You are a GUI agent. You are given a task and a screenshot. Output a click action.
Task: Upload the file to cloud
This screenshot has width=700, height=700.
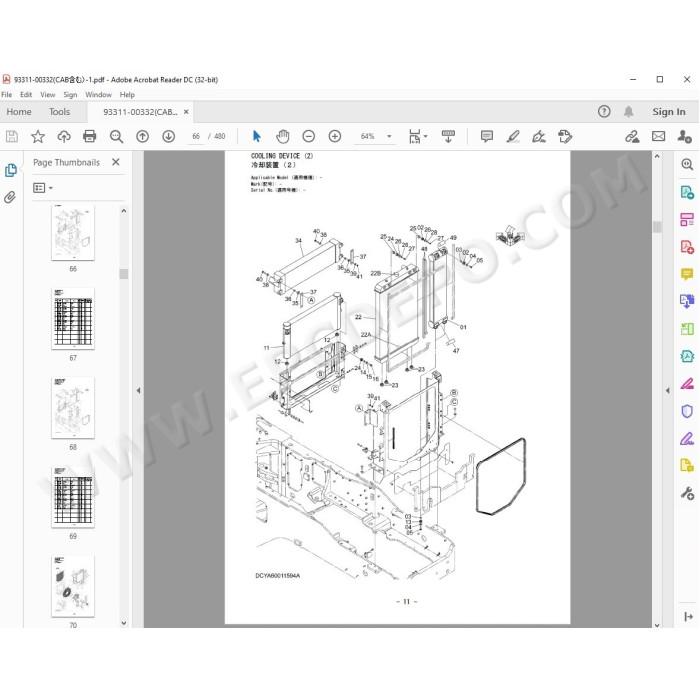64,136
